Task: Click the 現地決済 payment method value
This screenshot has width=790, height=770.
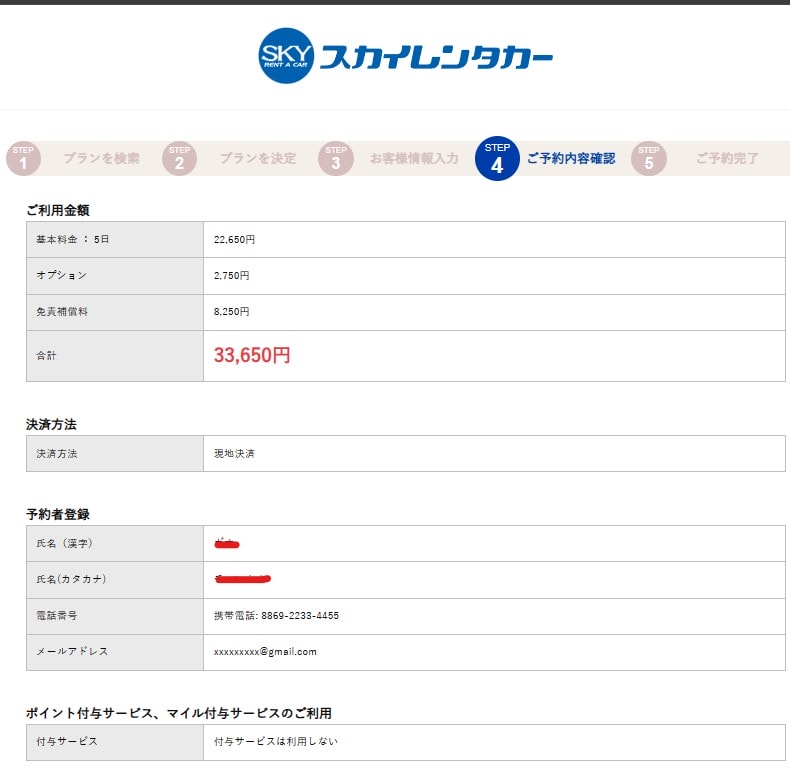Action: (x=234, y=453)
